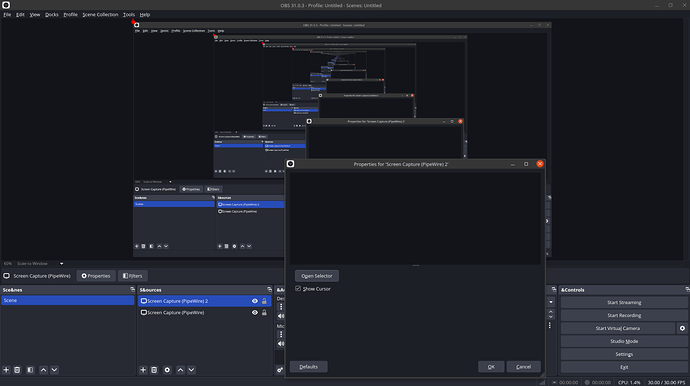Add a new source with plus icon
This screenshot has width=690, height=386.
tap(143, 370)
